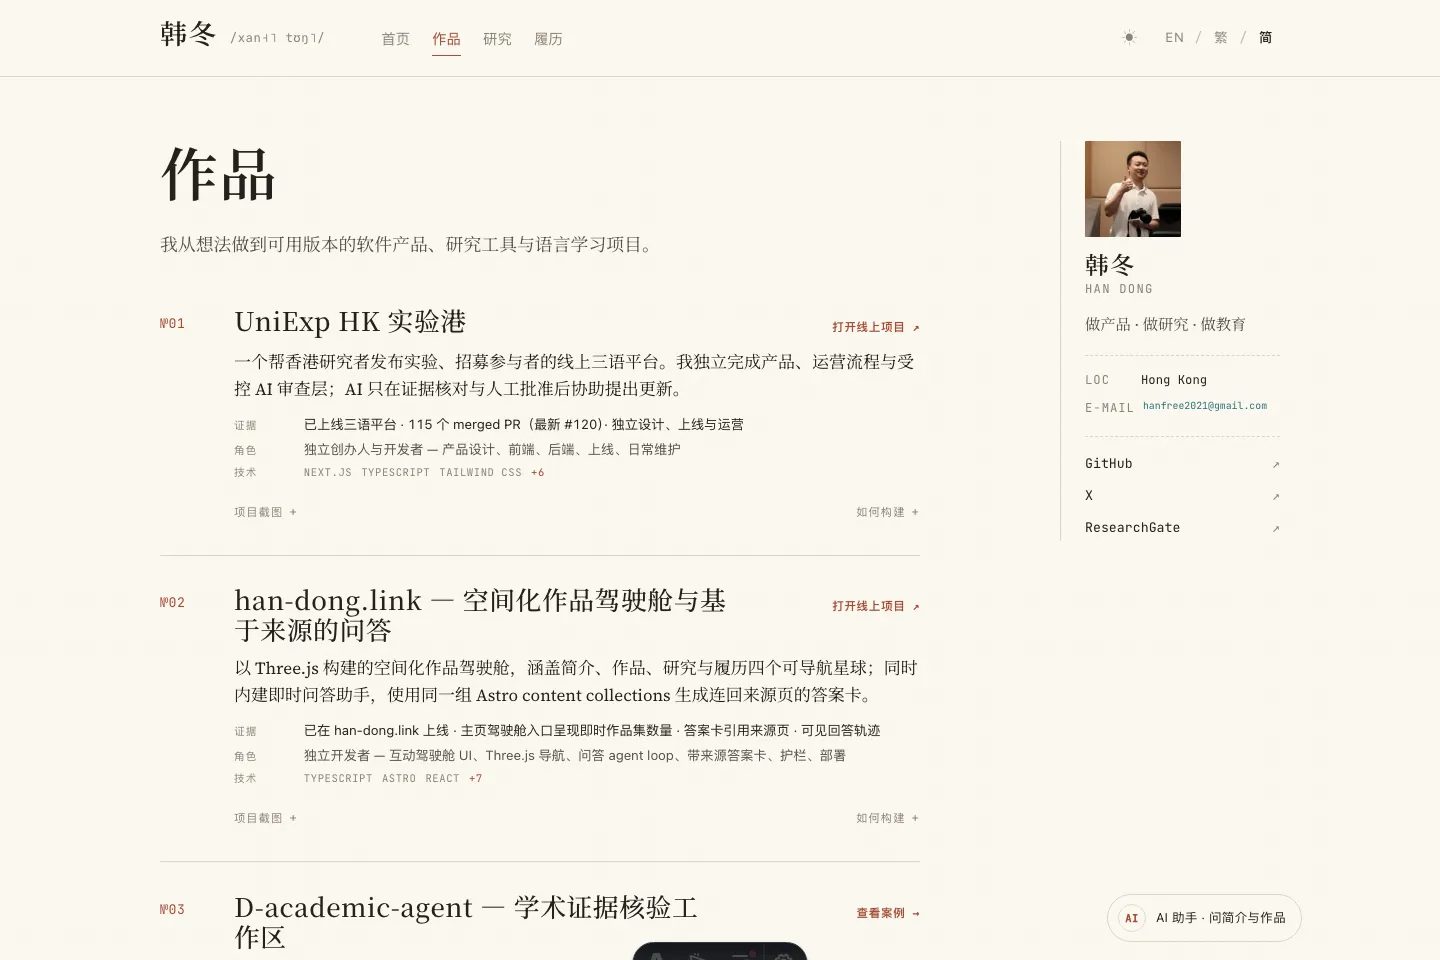This screenshot has height=960, width=1440.
Task: Expand 项目截图 under han-dong.link
Action: click(x=265, y=818)
